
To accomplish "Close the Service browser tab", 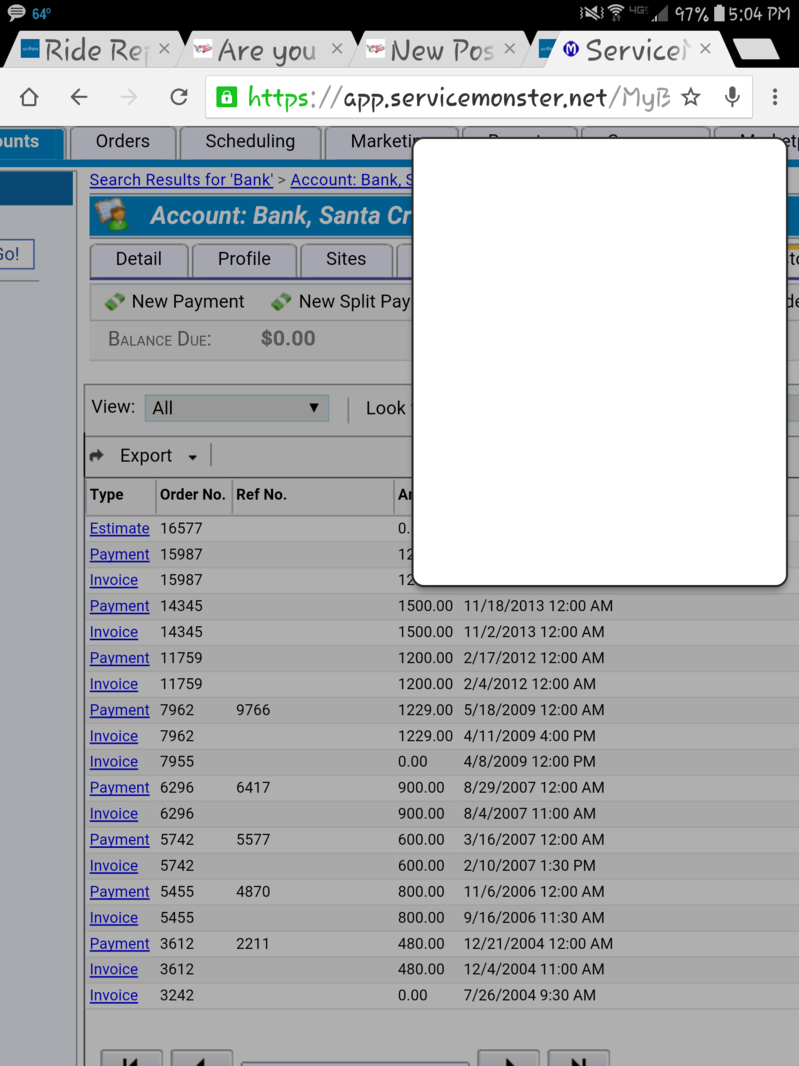I will pyautogui.click(x=705, y=48).
